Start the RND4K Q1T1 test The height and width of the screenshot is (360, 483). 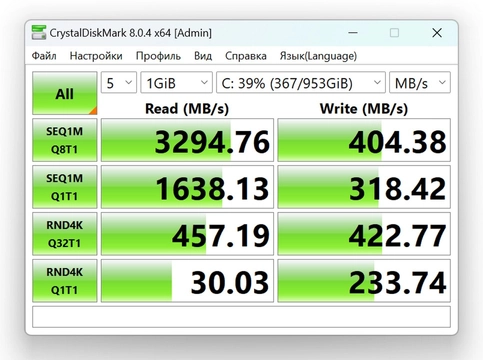pos(65,281)
